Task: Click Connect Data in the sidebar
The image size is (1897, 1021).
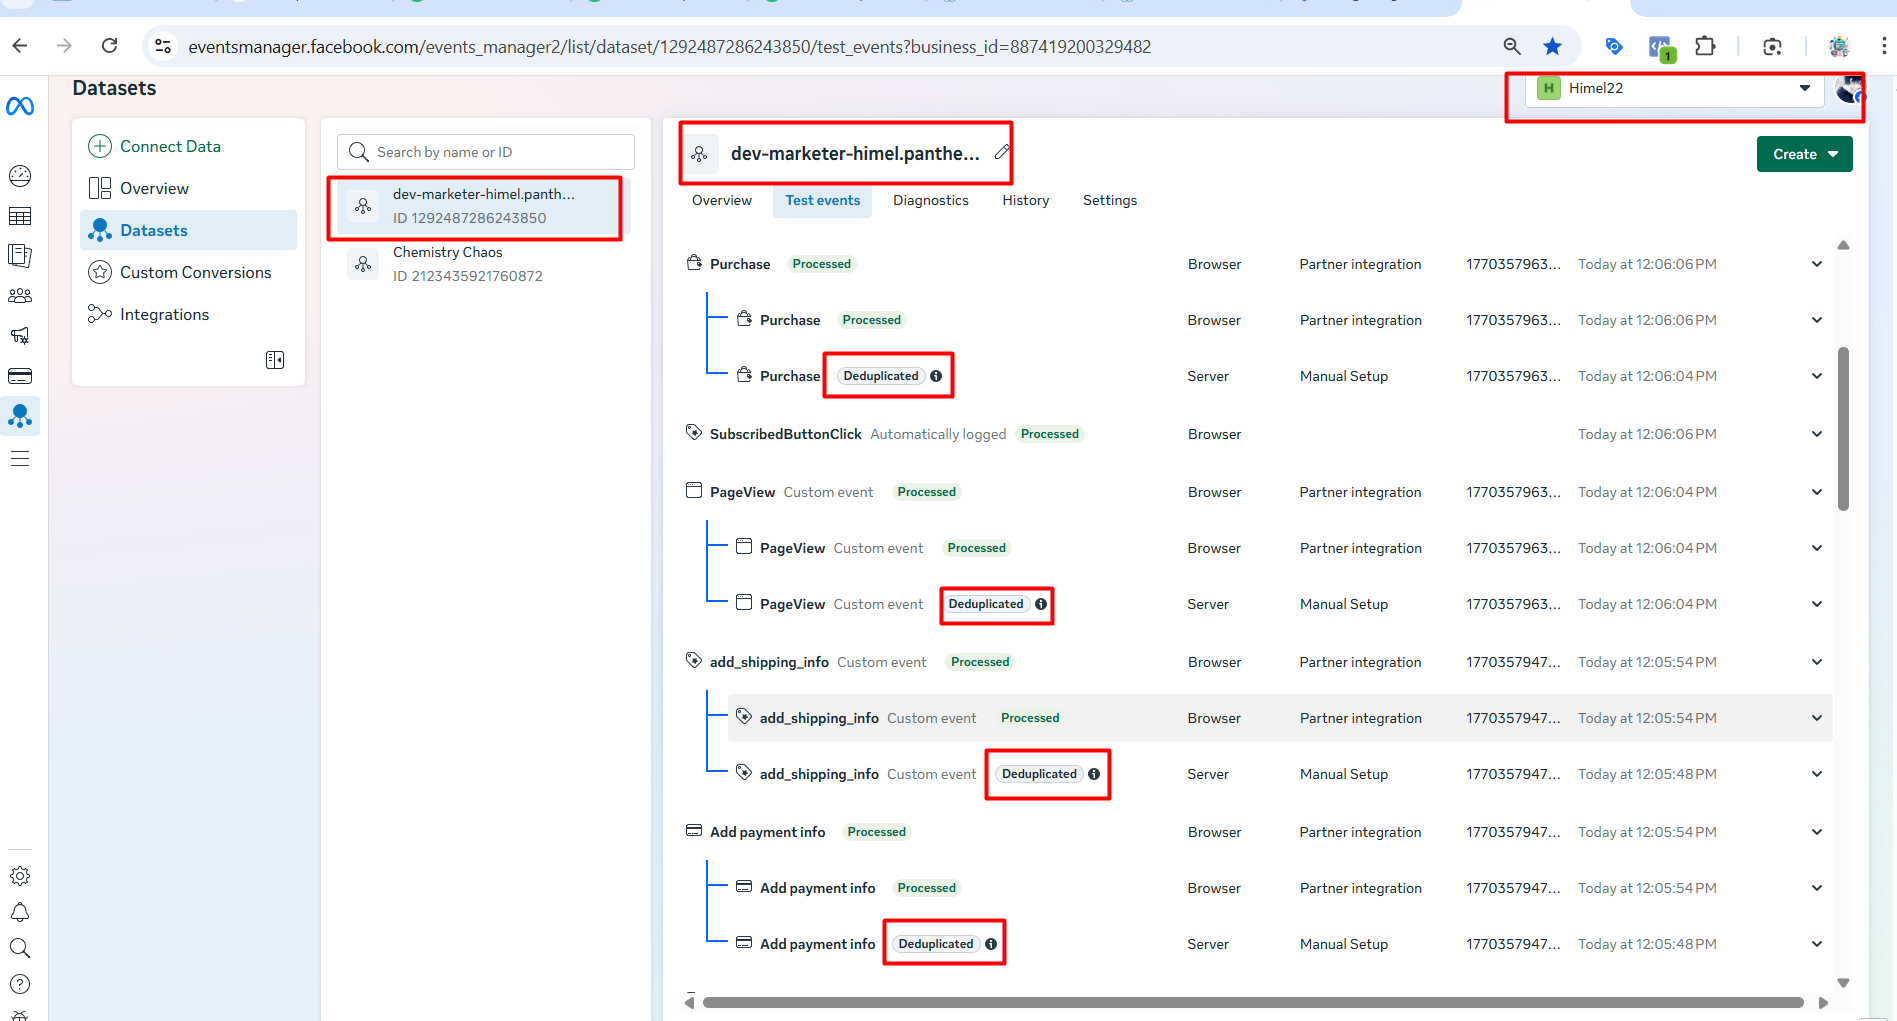Action: 168,146
